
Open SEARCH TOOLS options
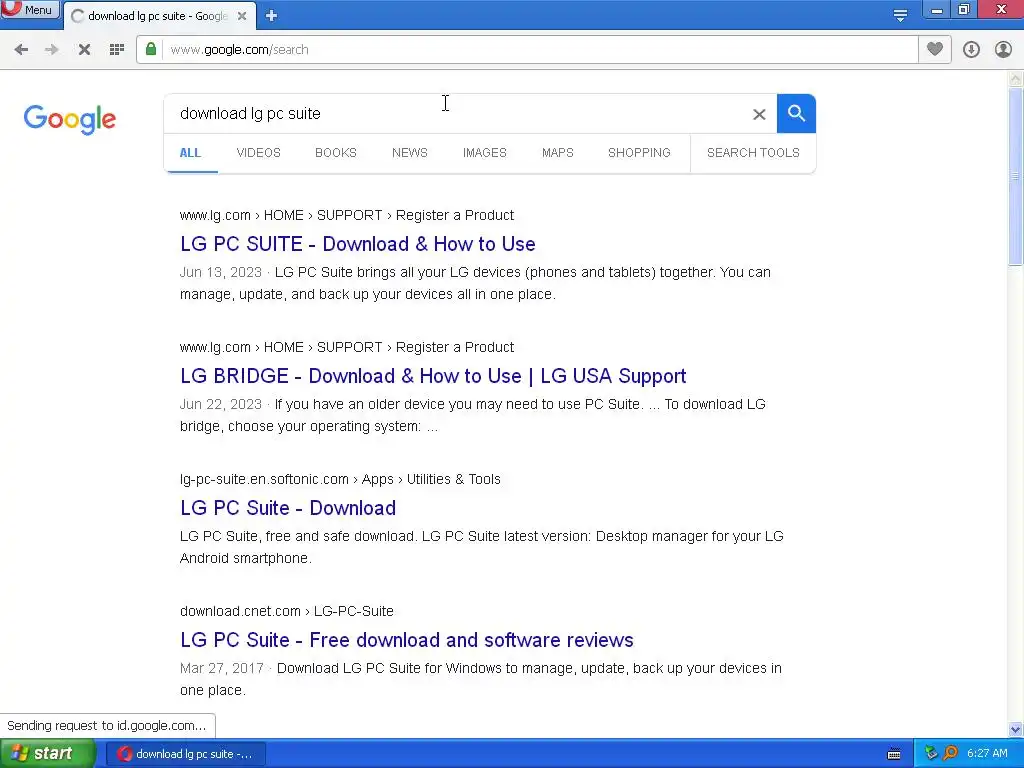pos(753,153)
